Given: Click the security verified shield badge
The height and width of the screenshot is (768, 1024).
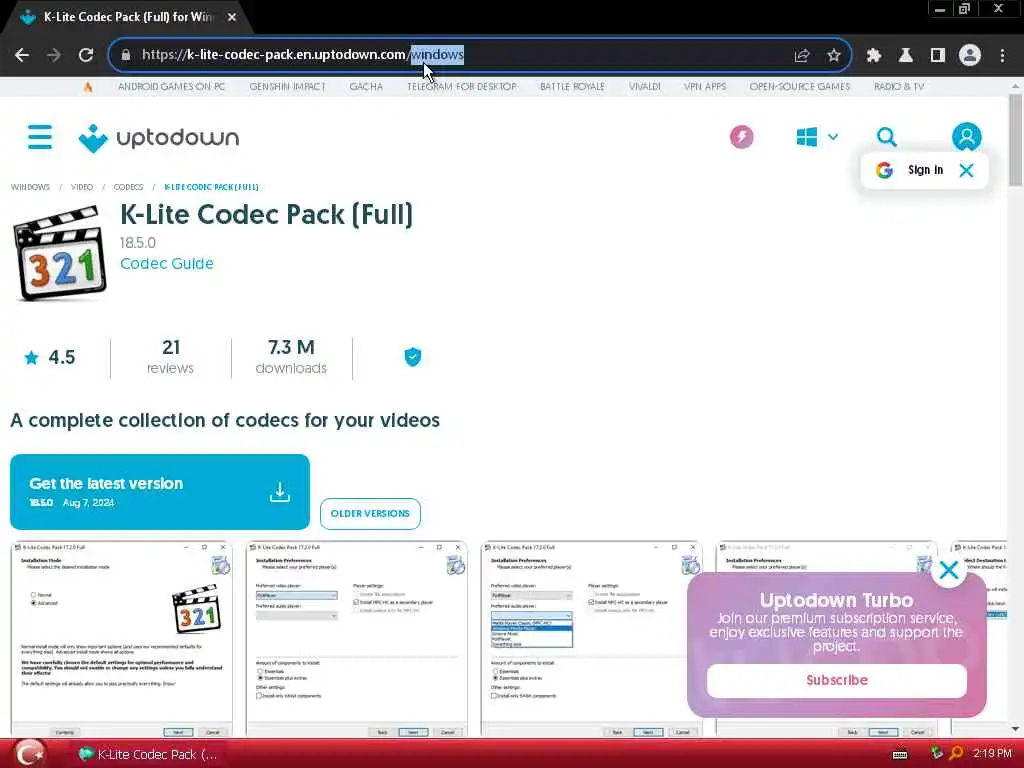Looking at the screenshot, I should click(413, 357).
